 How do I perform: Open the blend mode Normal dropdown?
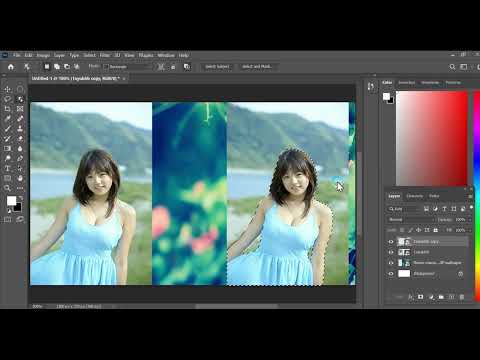(412, 220)
